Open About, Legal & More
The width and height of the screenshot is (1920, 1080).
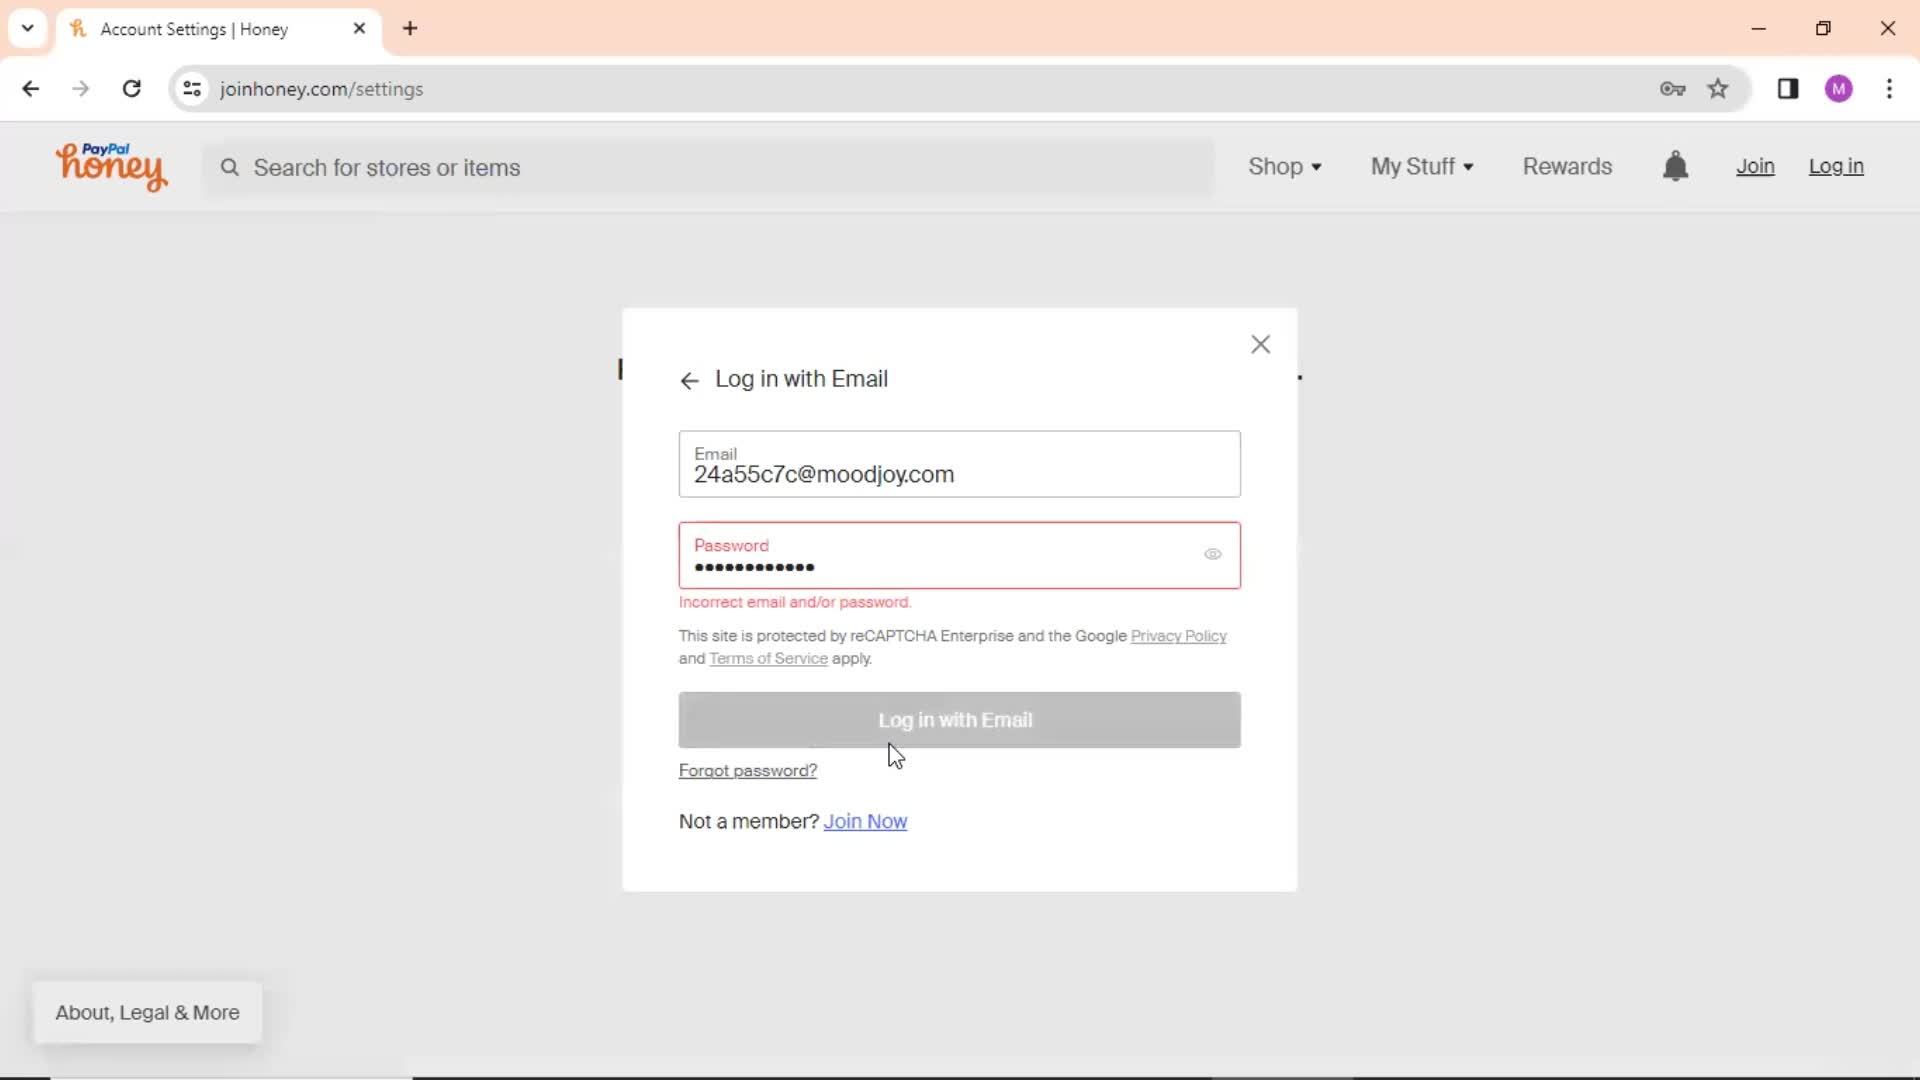(147, 1013)
